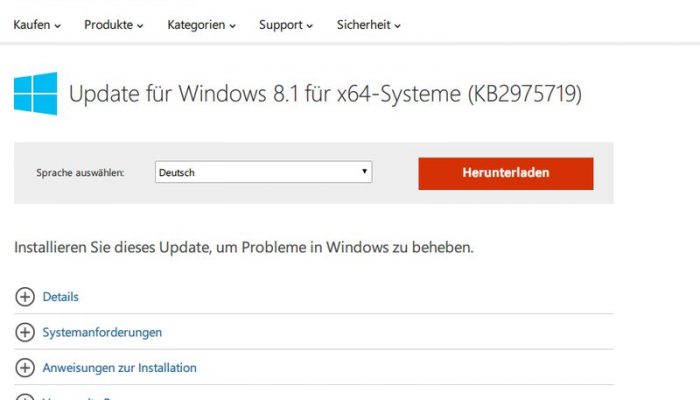This screenshot has width=700, height=400.
Task: Open the Produkte dropdown menu
Action: pyautogui.click(x=114, y=25)
